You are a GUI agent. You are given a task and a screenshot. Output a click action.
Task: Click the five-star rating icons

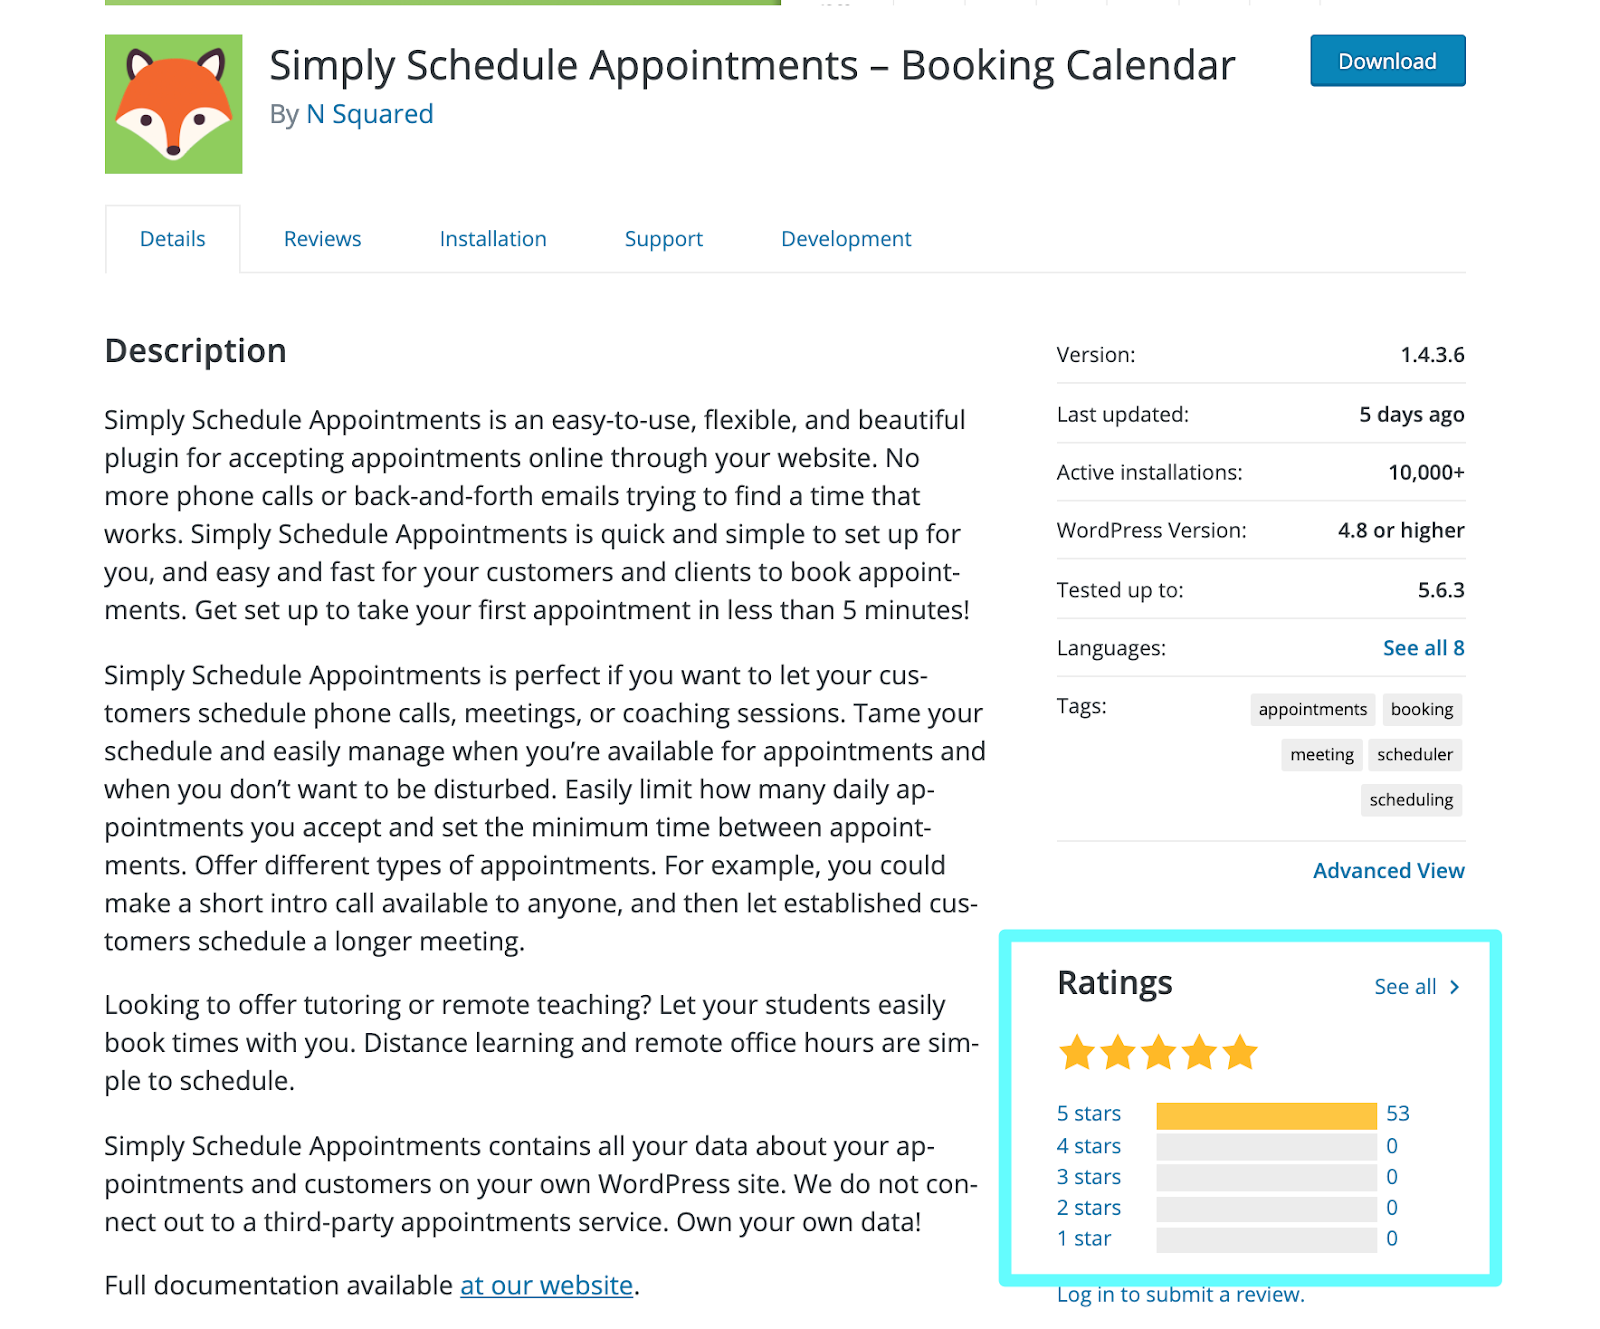pos(1158,1052)
